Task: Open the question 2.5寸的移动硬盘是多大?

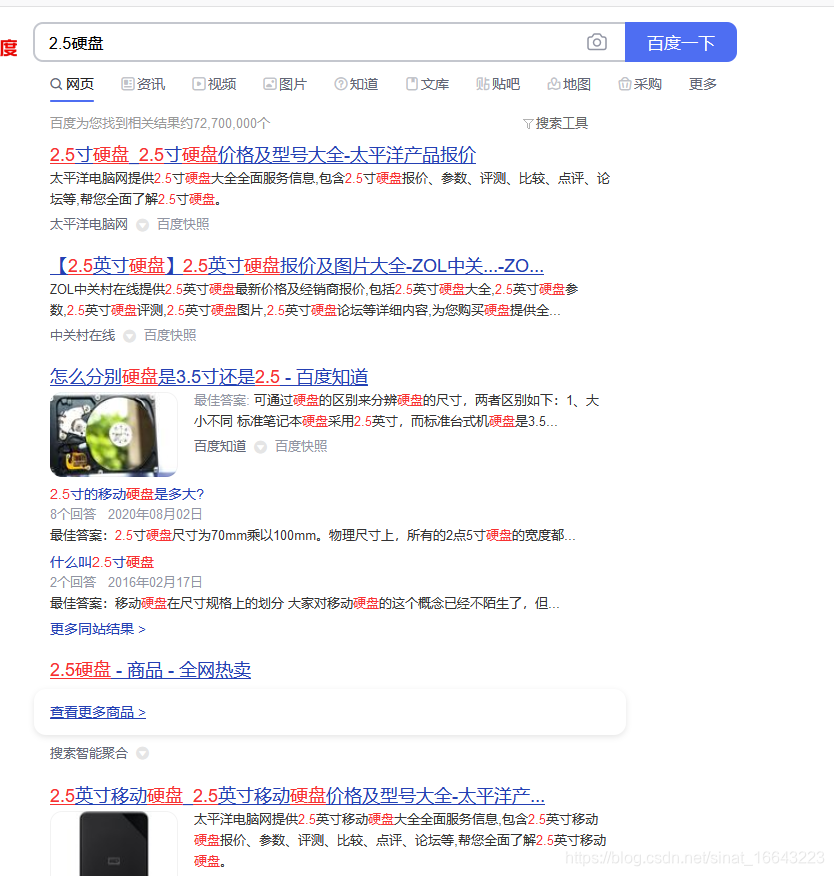Action: [x=127, y=494]
